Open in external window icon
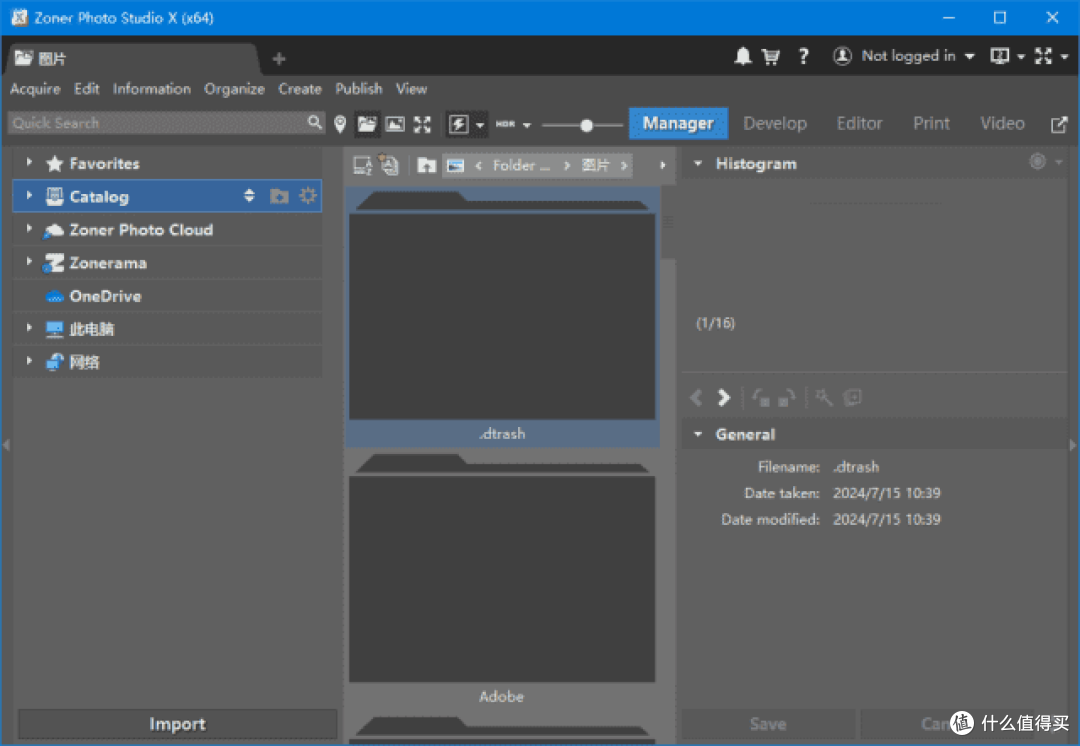 coord(1059,125)
